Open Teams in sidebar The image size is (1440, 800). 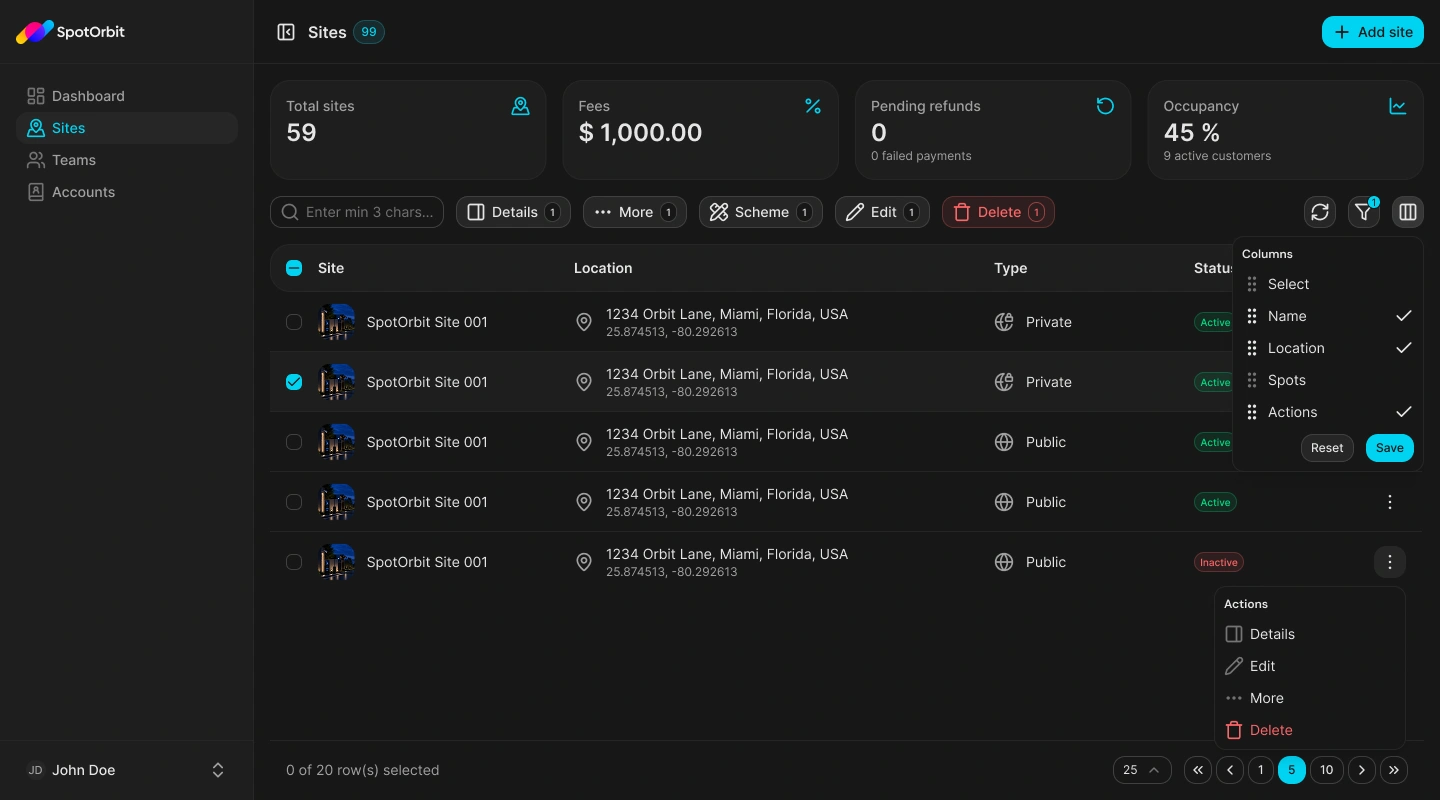[127, 160]
